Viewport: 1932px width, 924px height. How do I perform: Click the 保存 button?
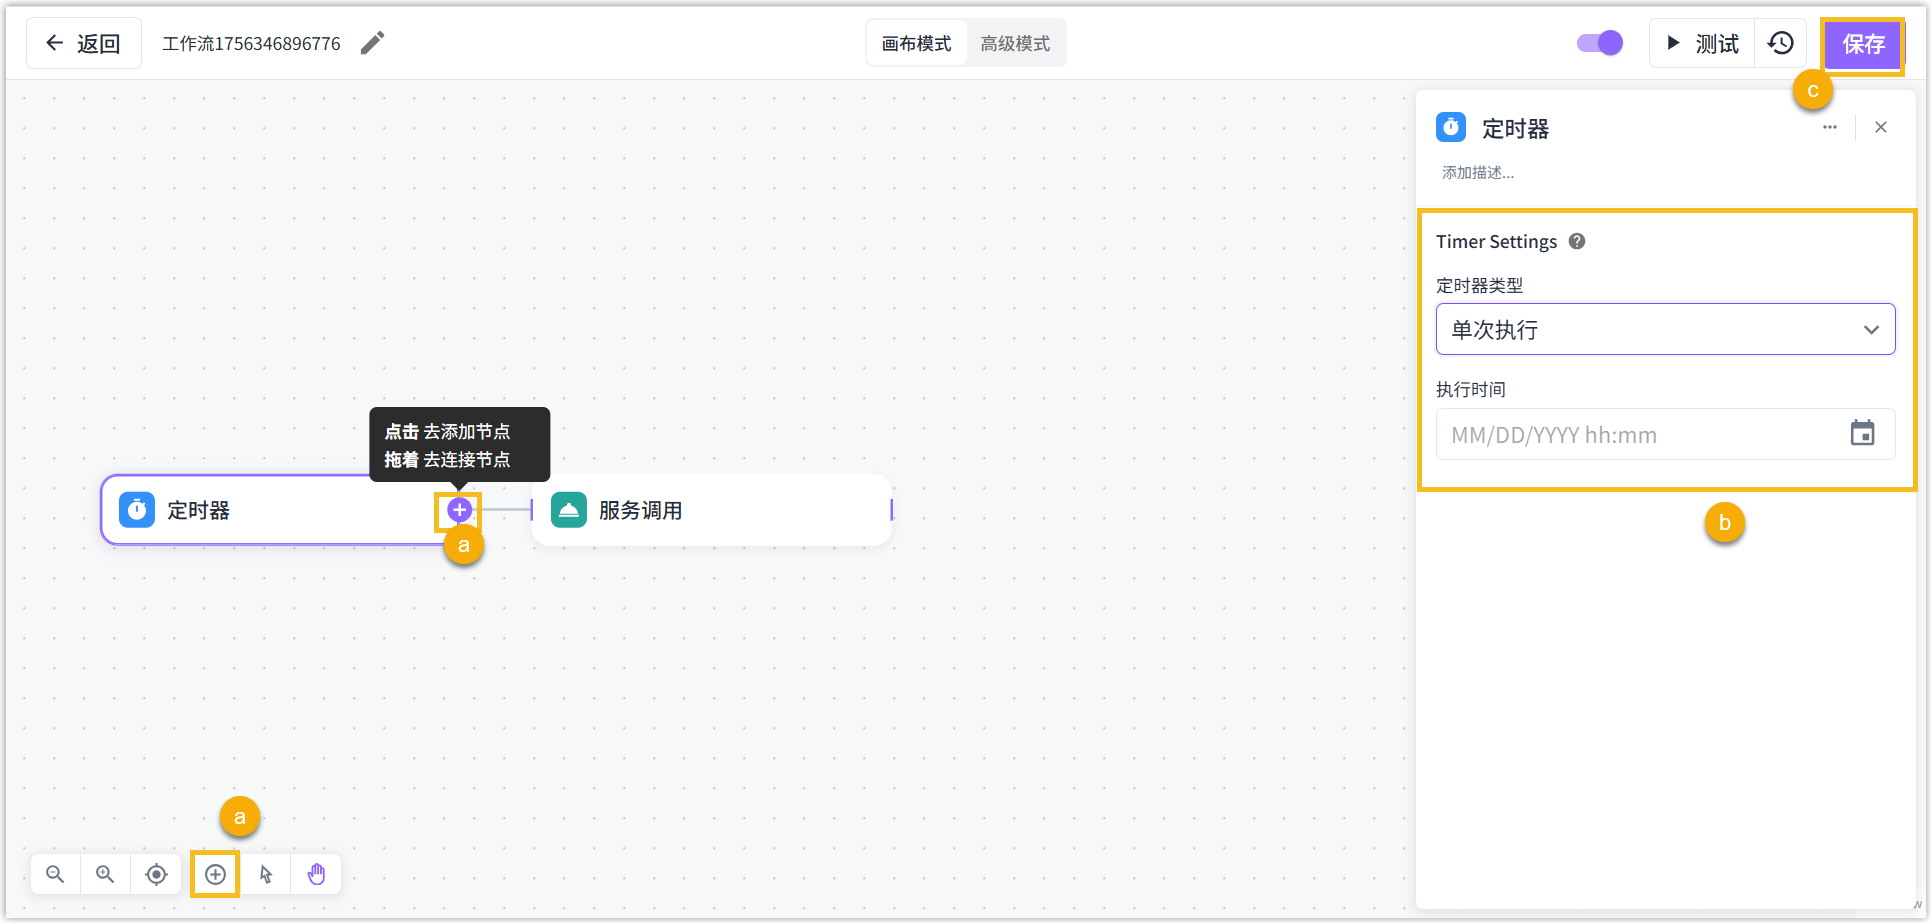click(x=1862, y=44)
